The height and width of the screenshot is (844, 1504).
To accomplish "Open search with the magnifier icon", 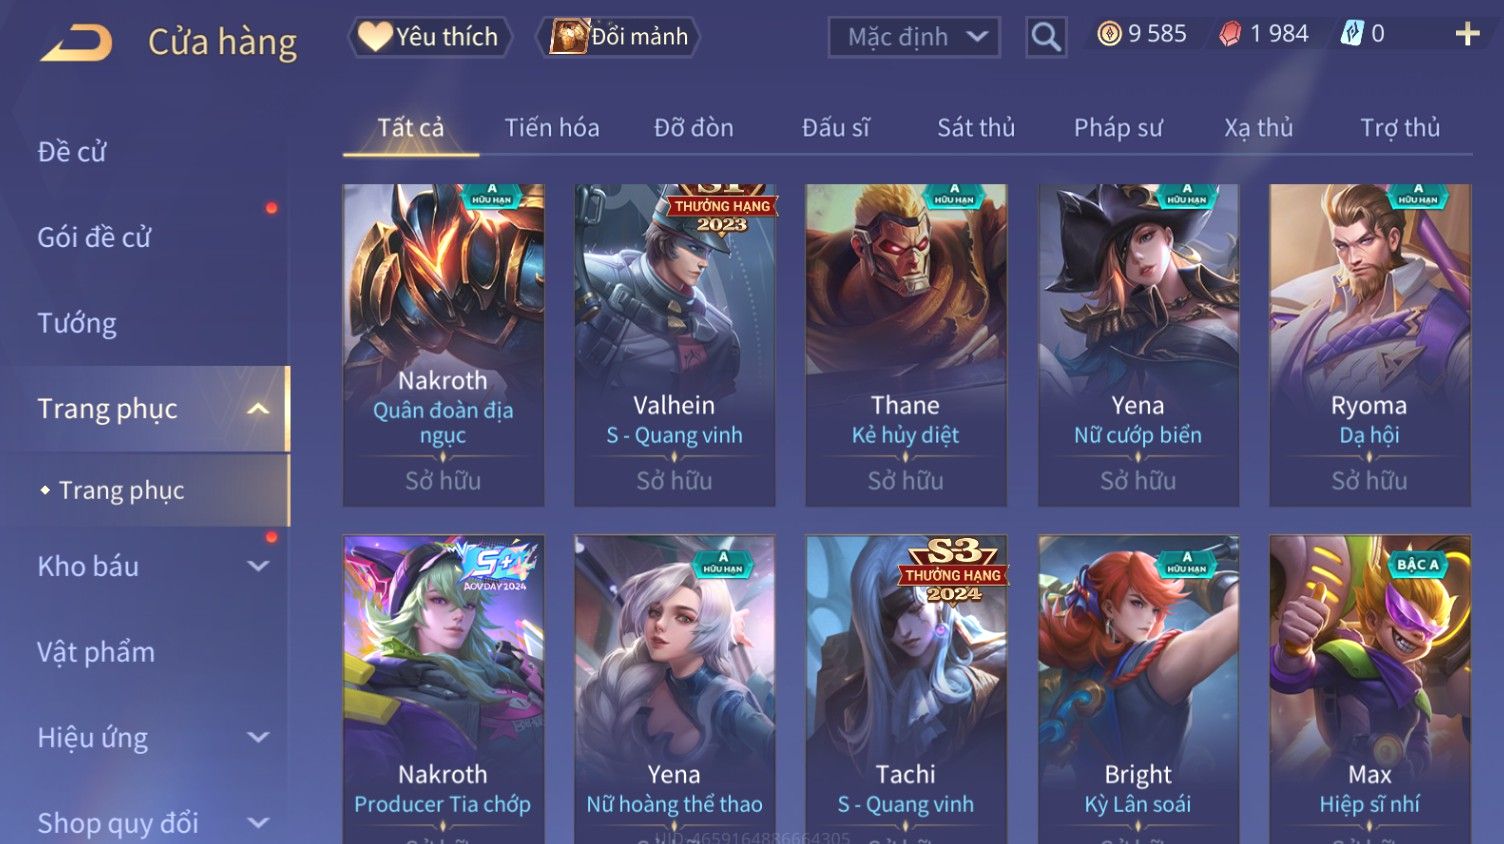I will (1046, 37).
